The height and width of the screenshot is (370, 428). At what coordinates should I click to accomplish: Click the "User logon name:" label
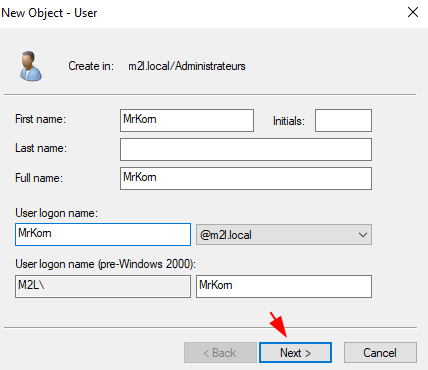[56, 213]
